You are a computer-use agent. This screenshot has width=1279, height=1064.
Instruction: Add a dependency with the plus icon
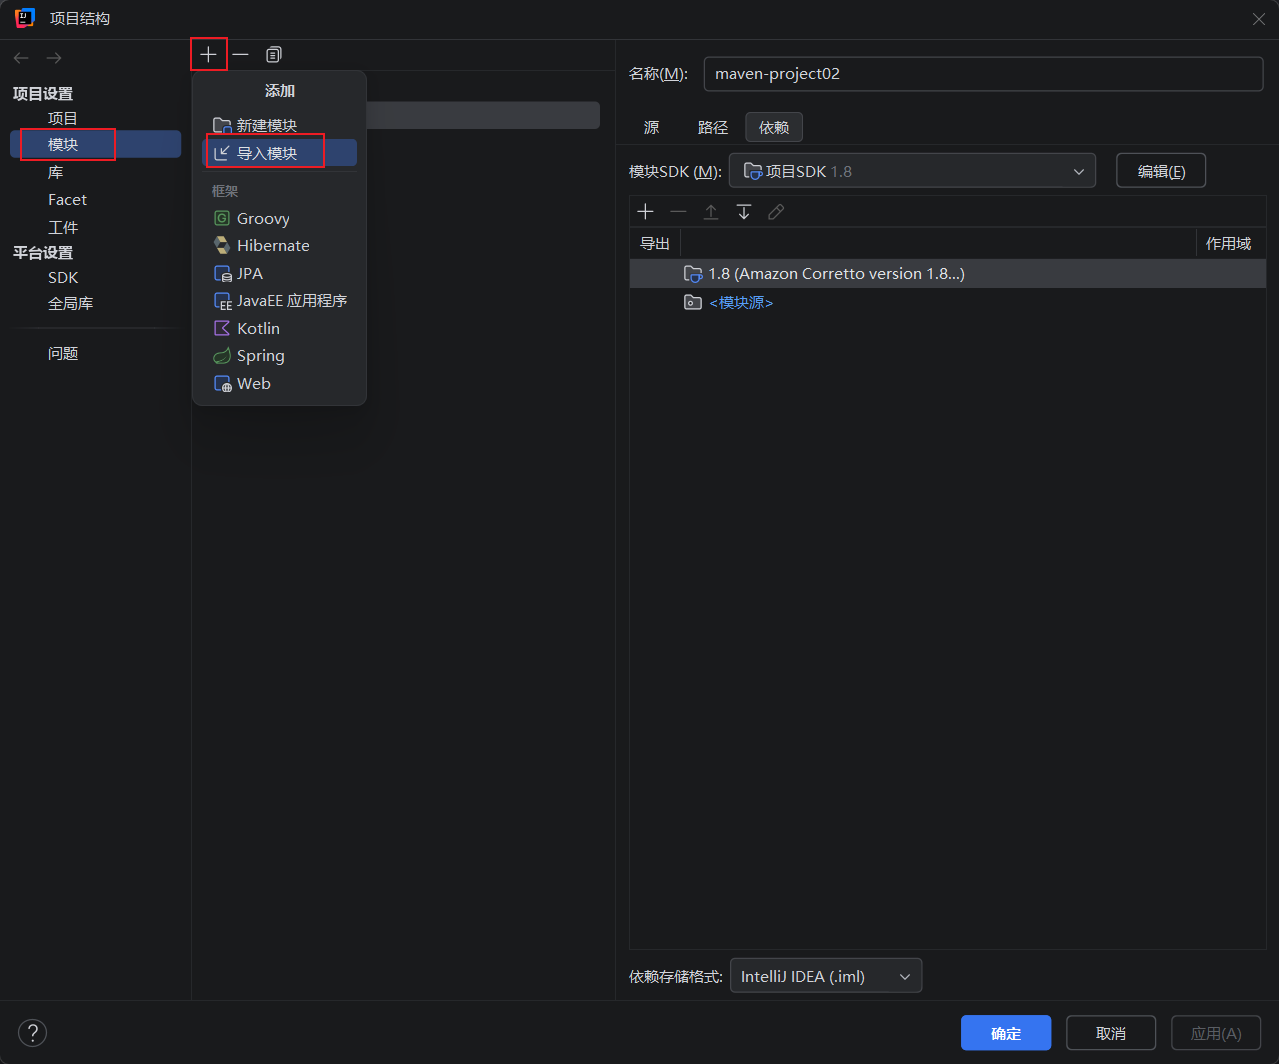pyautogui.click(x=645, y=212)
